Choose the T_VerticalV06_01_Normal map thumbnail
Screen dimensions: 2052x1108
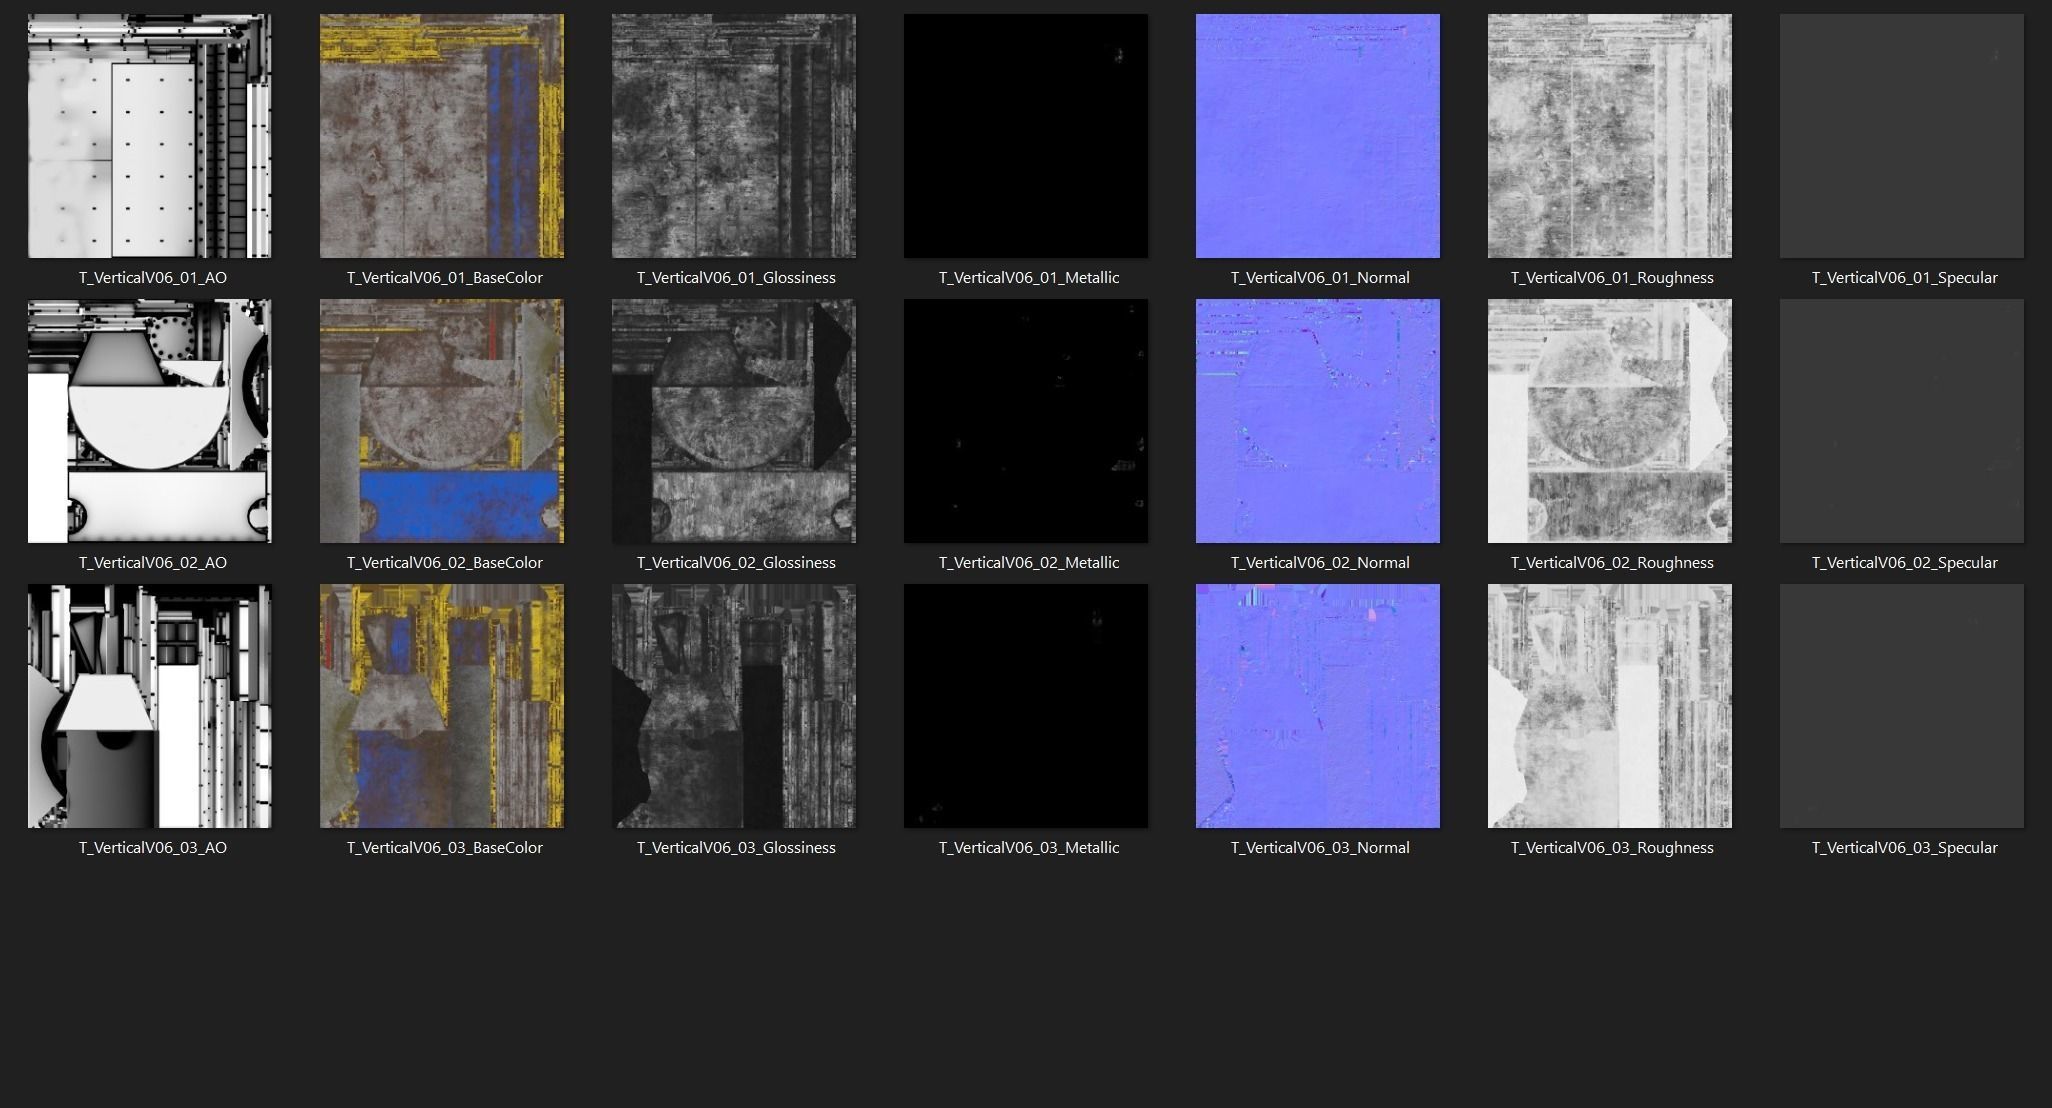pyautogui.click(x=1318, y=136)
